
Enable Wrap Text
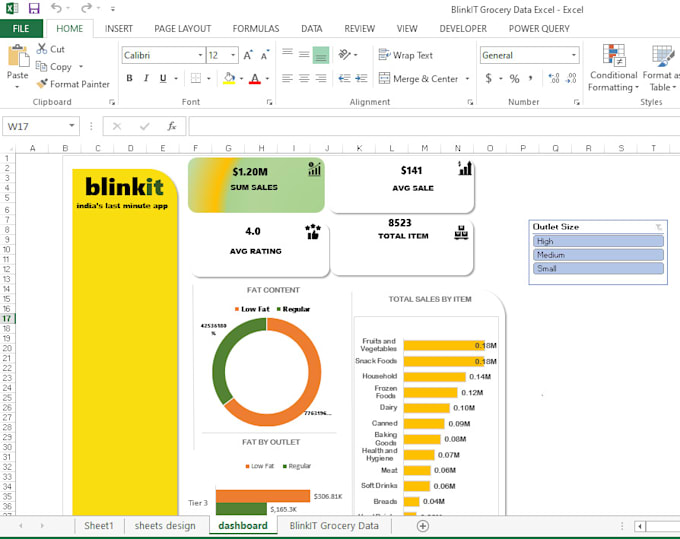tap(405, 55)
